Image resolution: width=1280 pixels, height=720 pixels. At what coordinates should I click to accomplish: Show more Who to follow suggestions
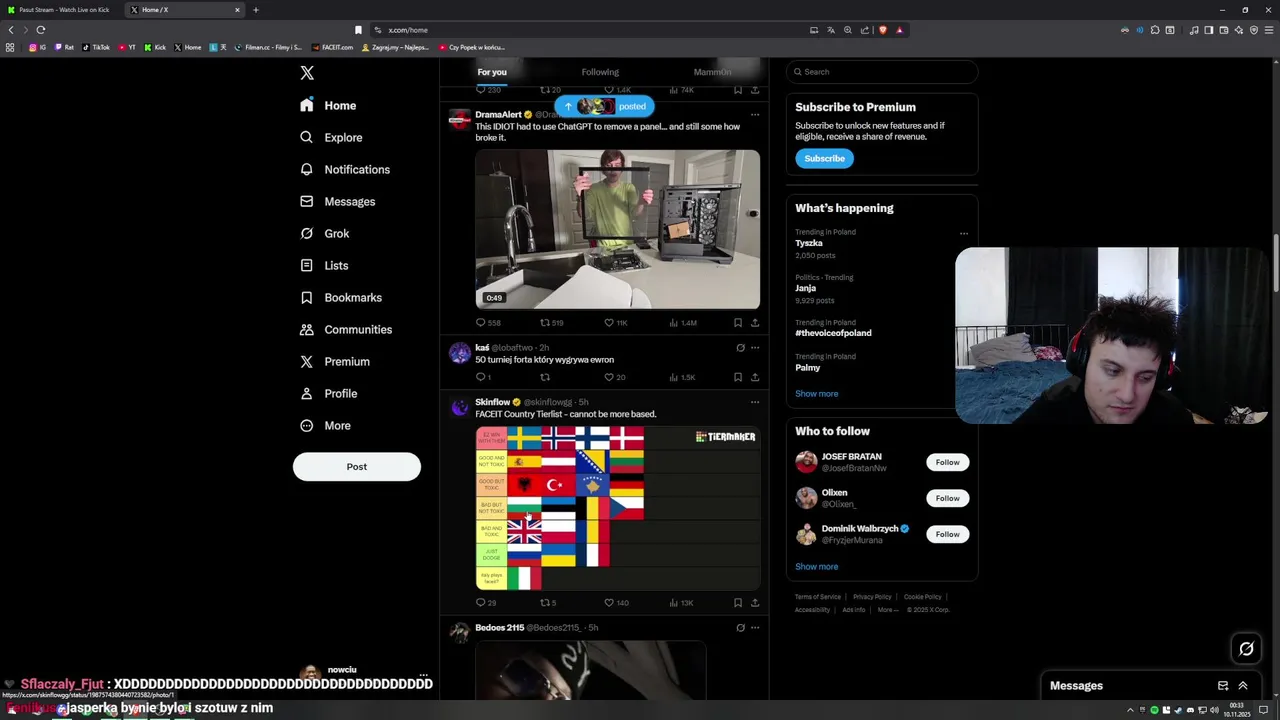click(817, 567)
